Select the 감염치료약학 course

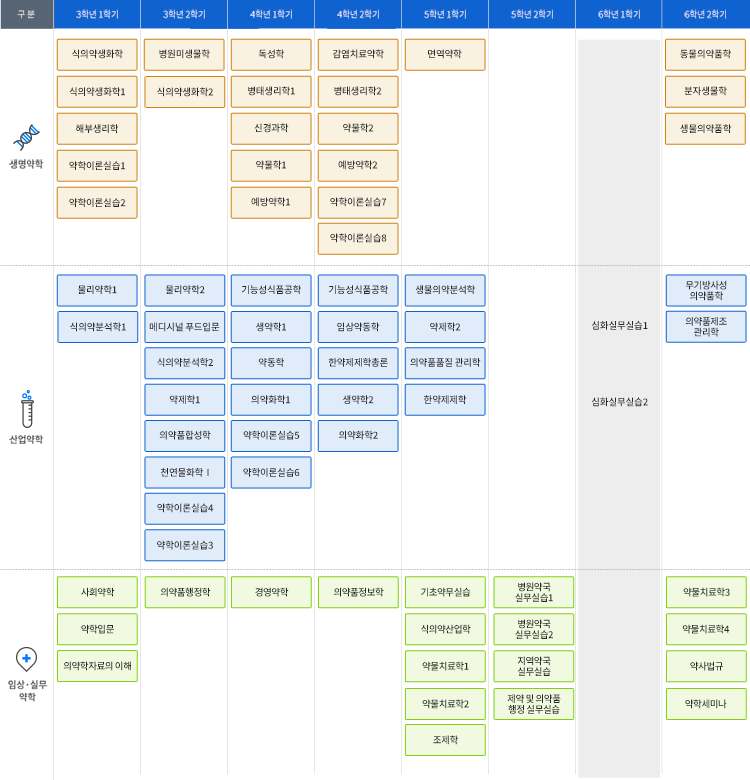coord(358,55)
